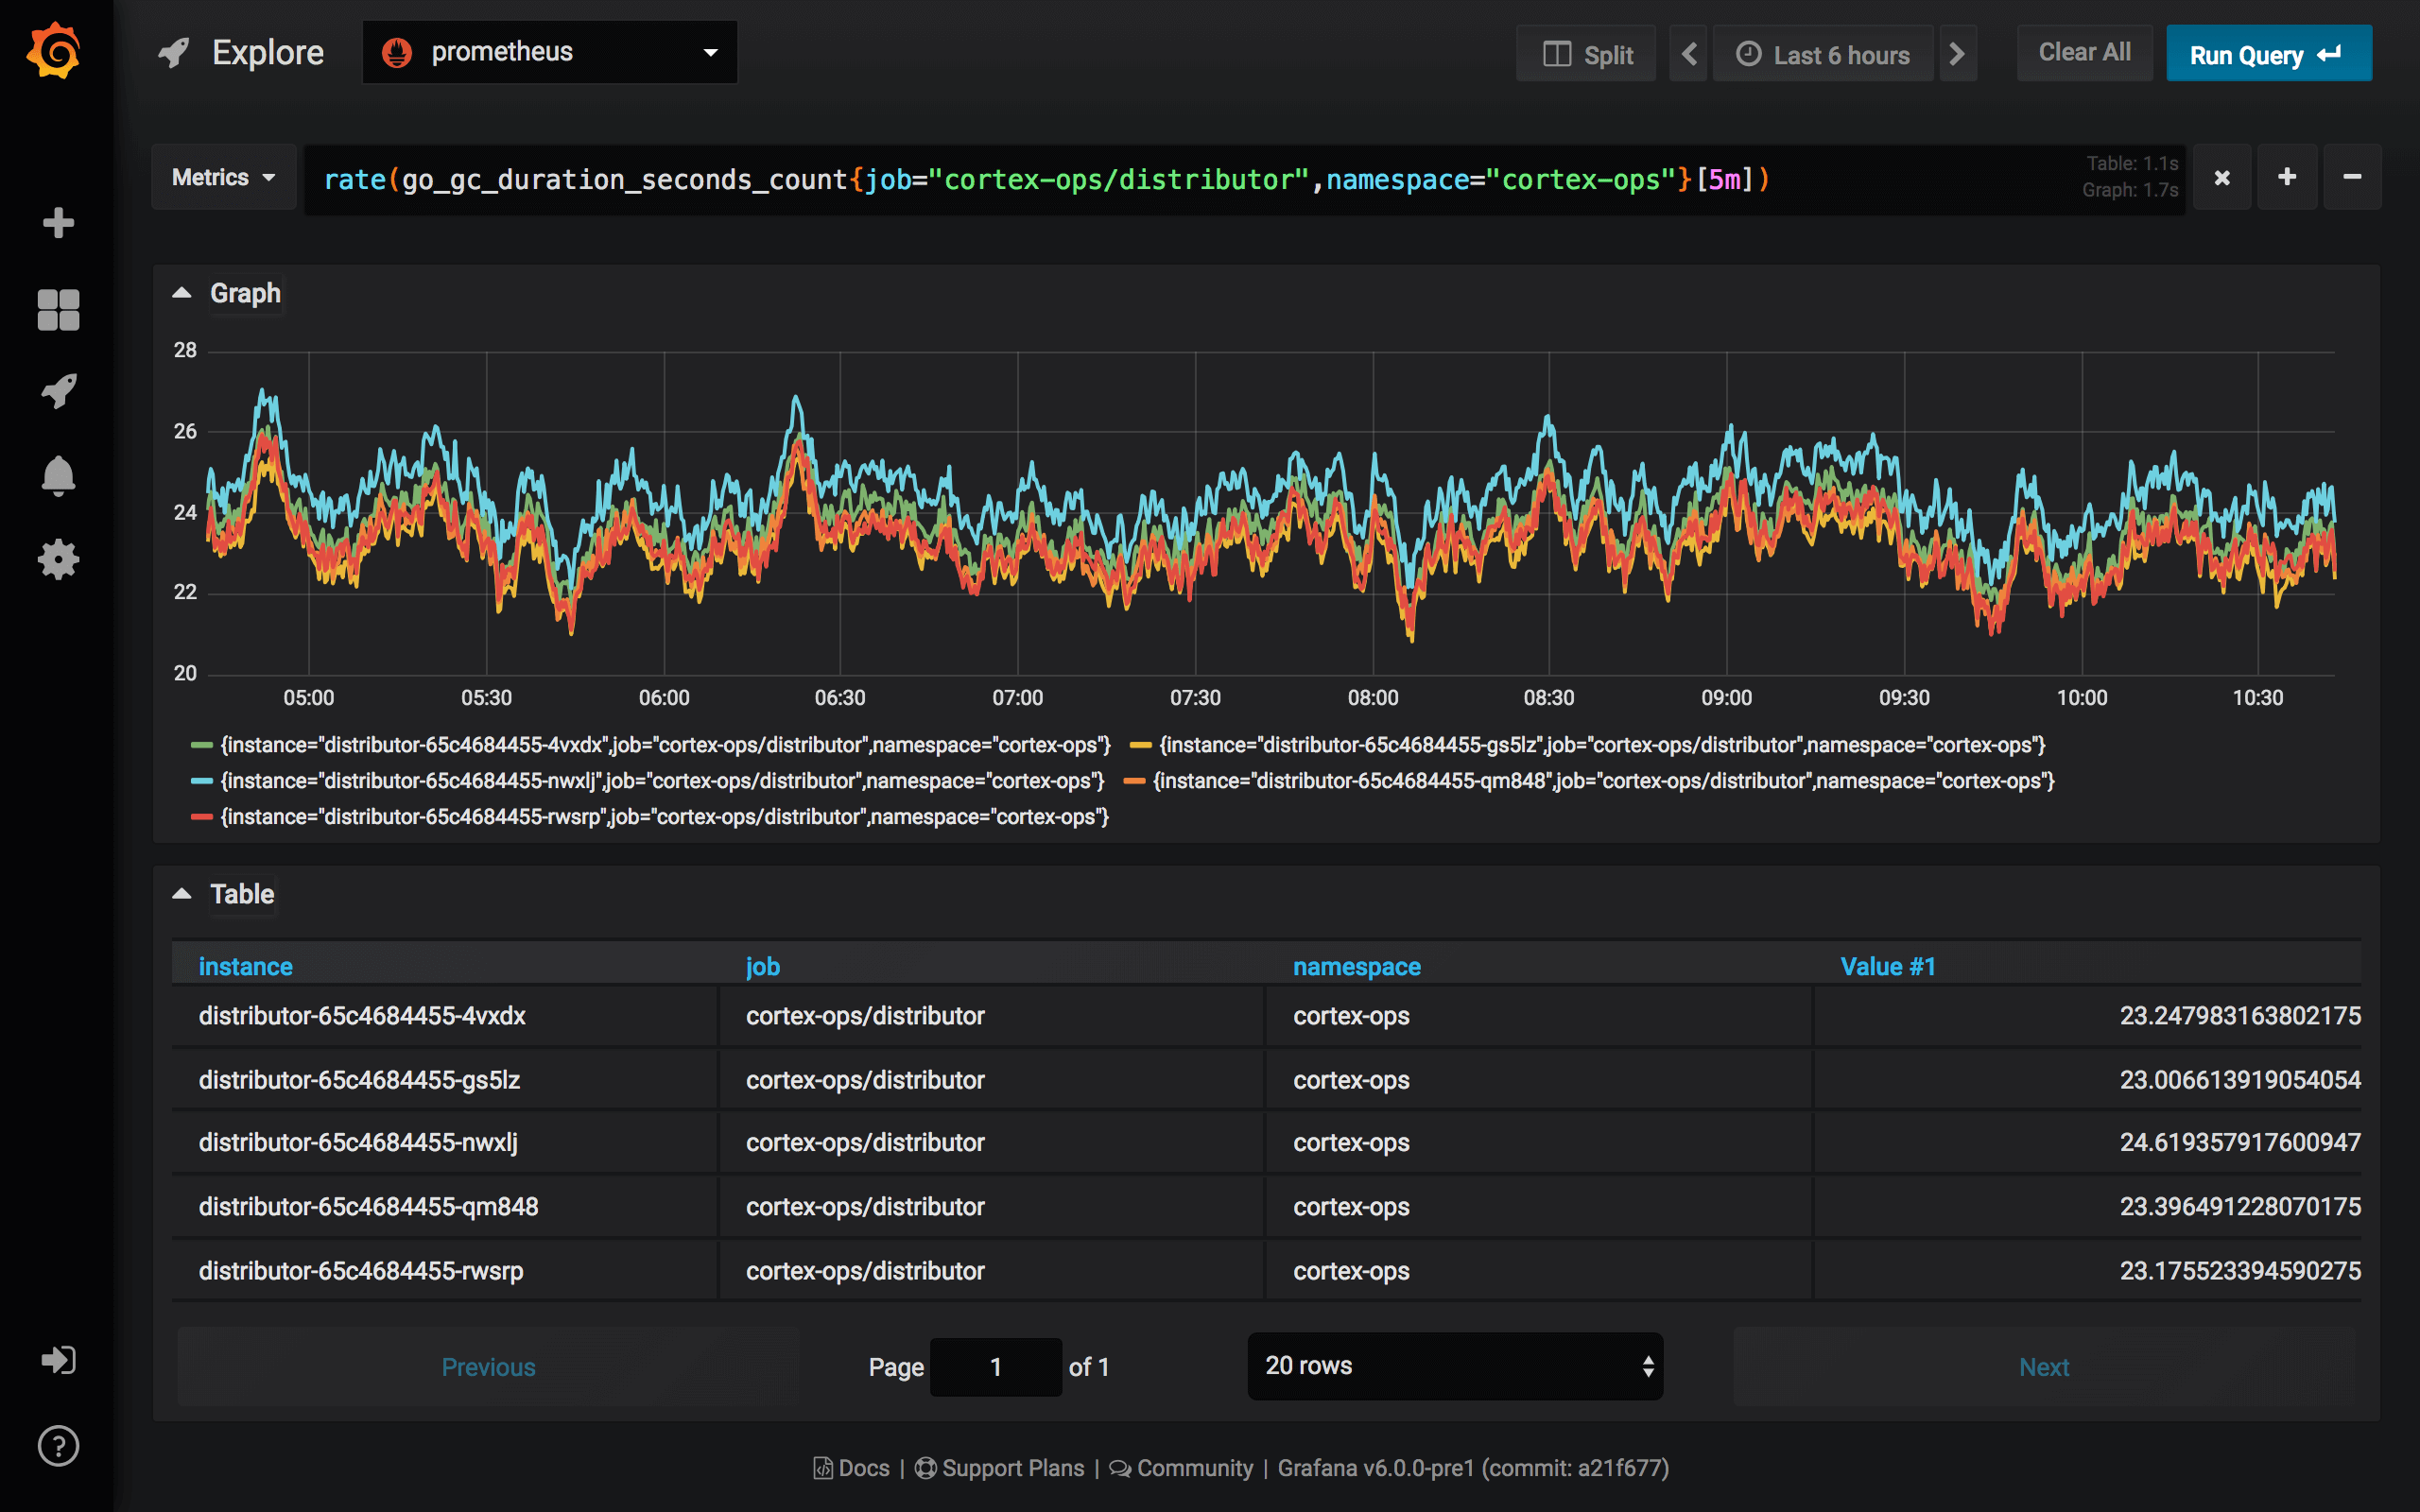Click the Run Query button
This screenshot has height=1512, width=2420.
point(2269,56)
